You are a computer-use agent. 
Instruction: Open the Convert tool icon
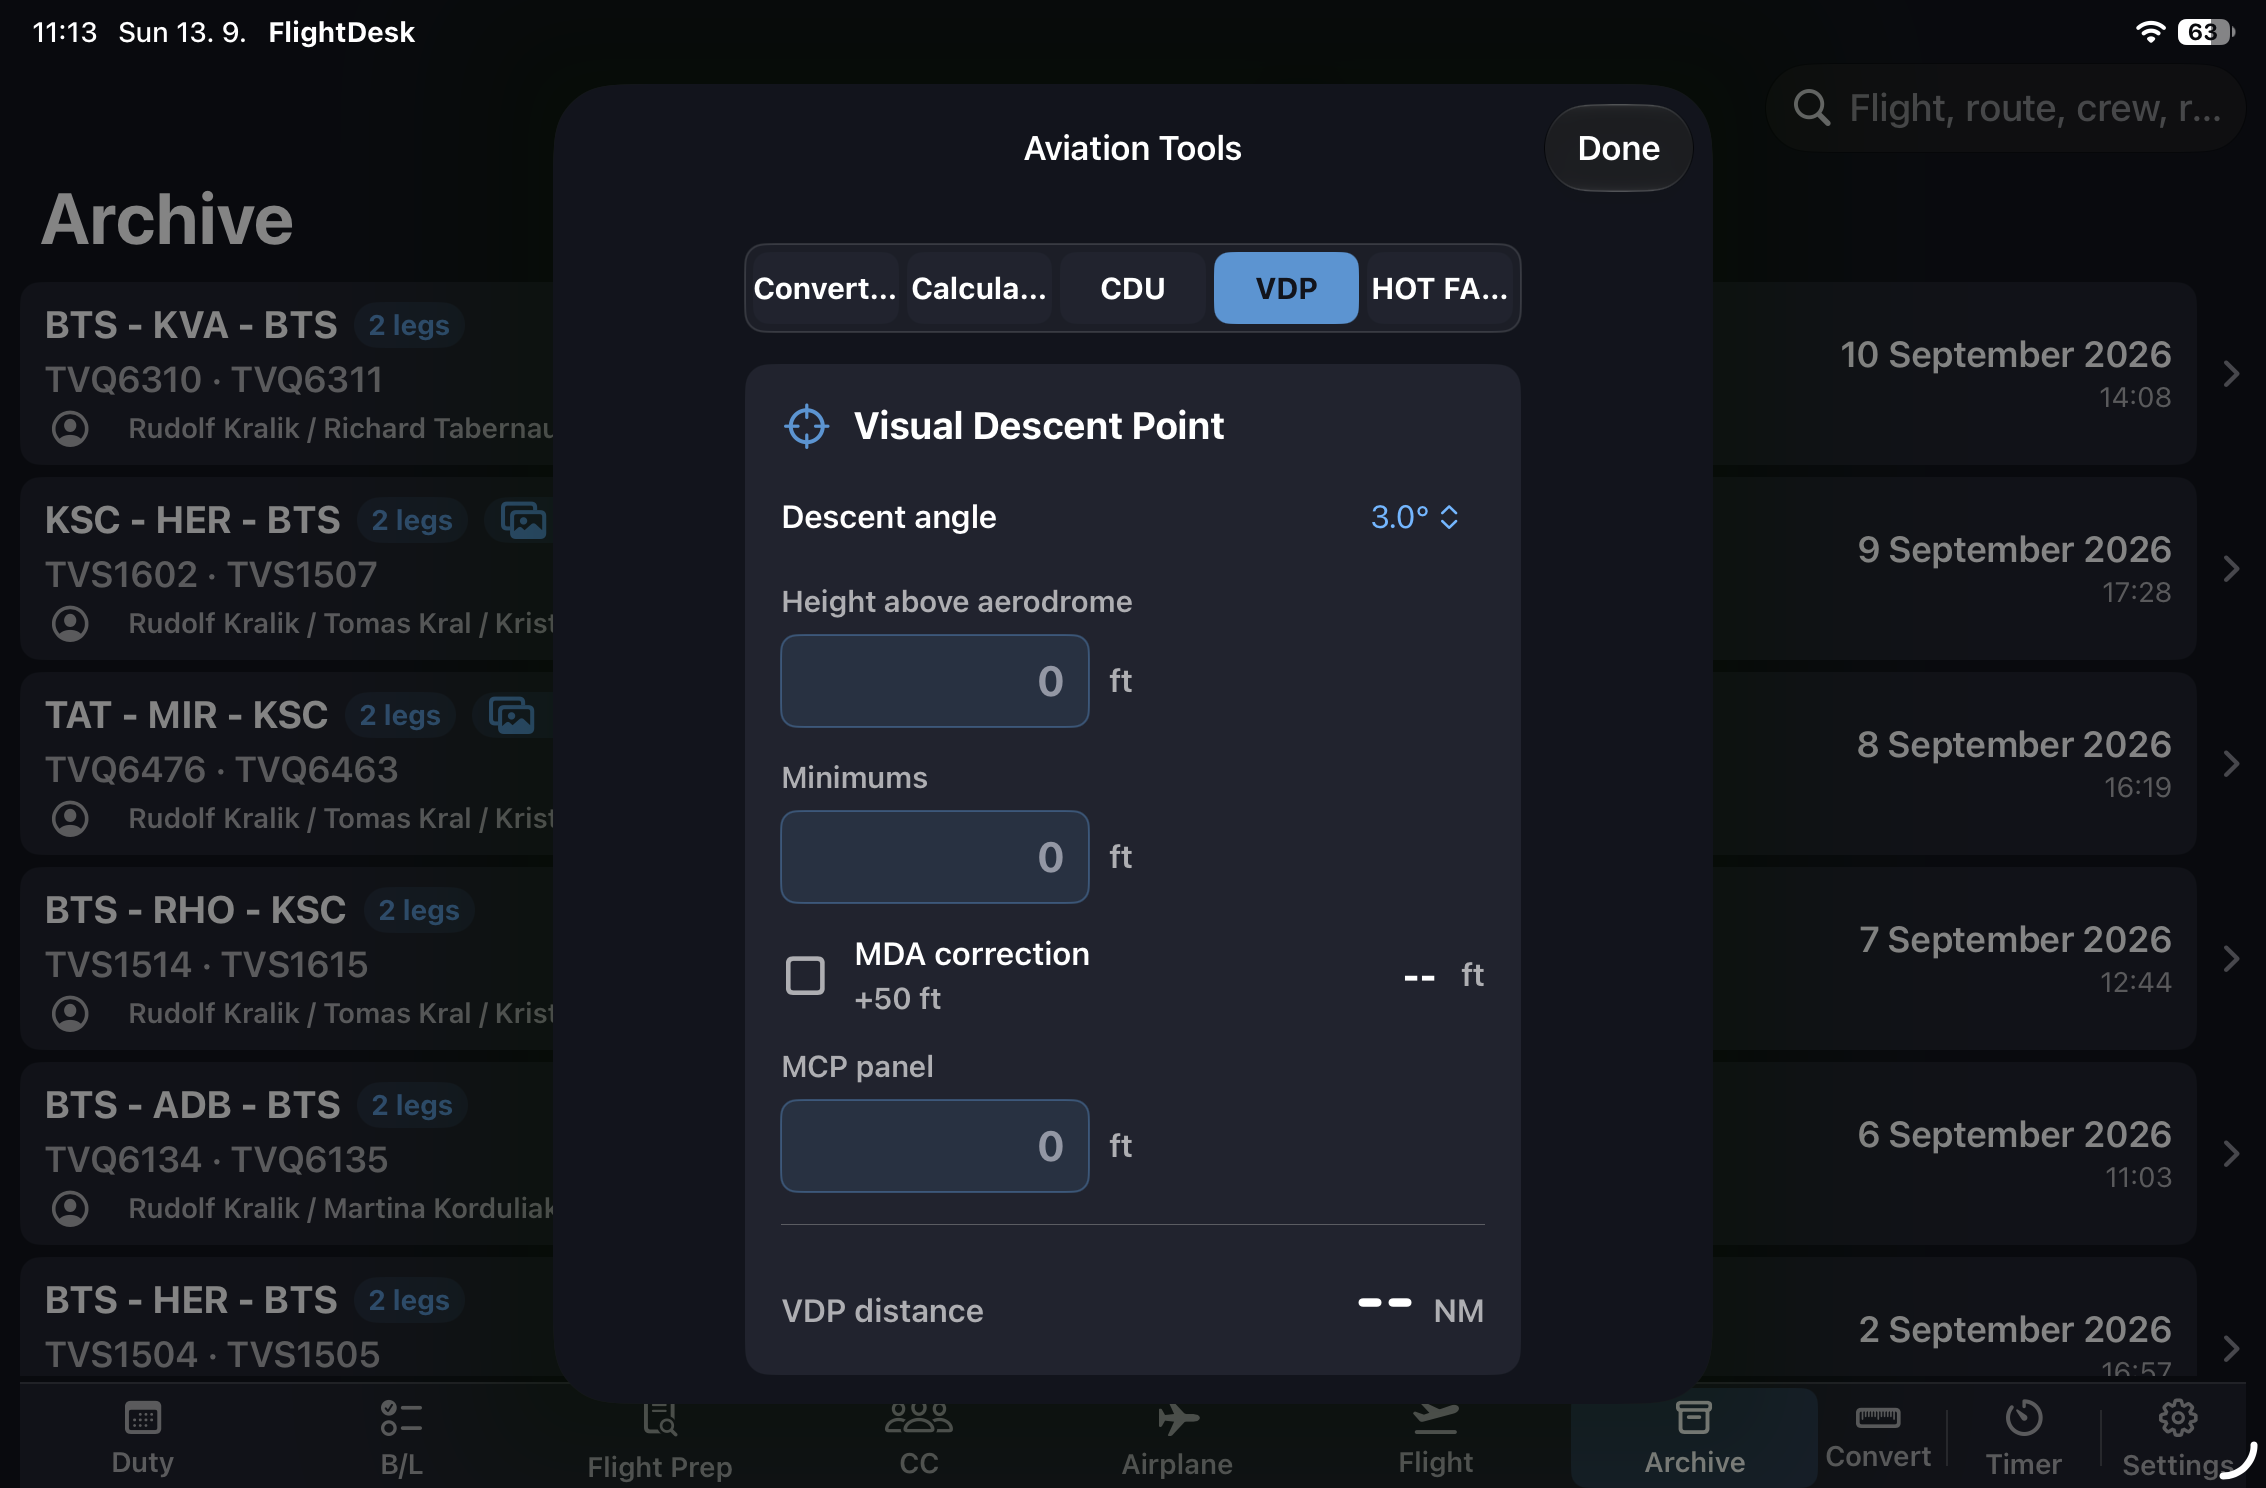click(1878, 1417)
